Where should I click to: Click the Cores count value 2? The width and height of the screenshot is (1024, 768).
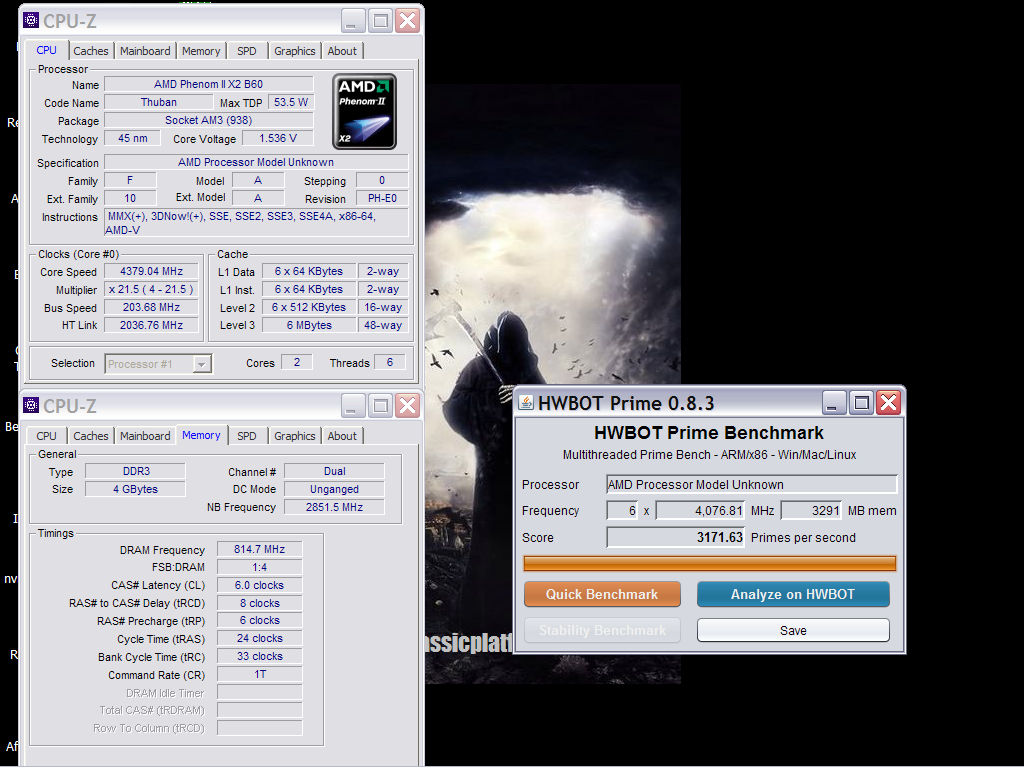[x=296, y=362]
